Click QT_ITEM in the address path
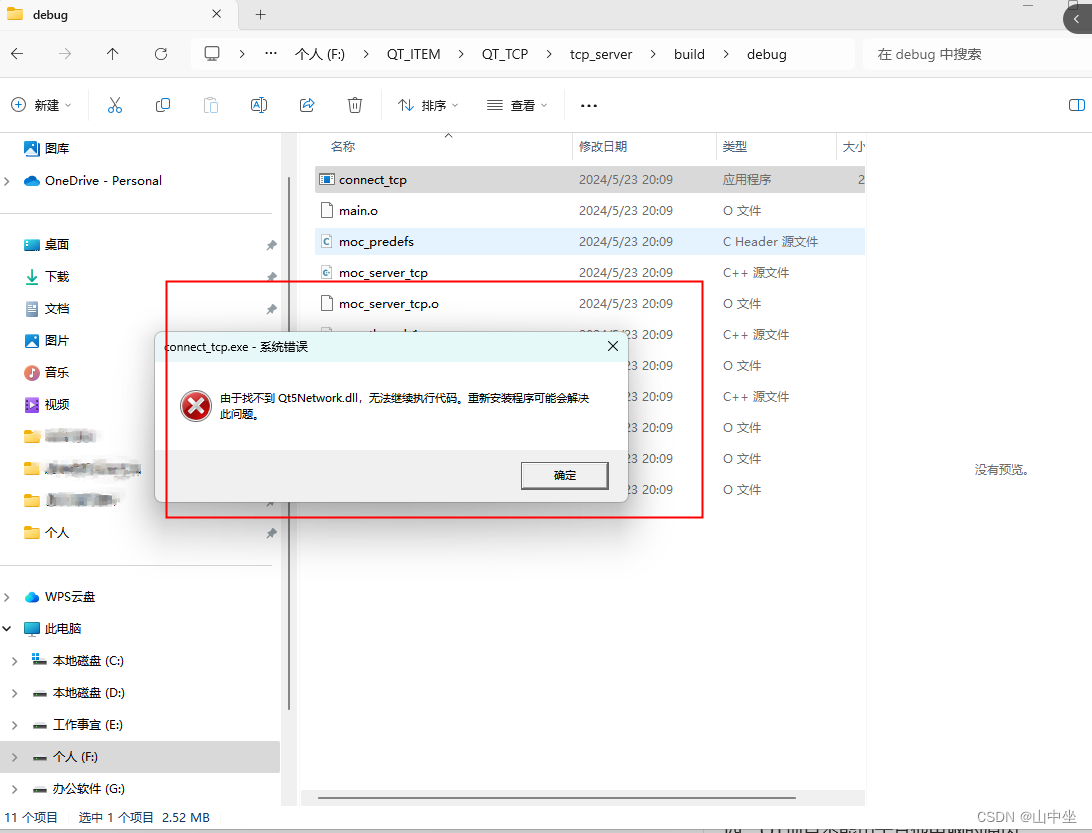The image size is (1092, 833). tap(414, 54)
